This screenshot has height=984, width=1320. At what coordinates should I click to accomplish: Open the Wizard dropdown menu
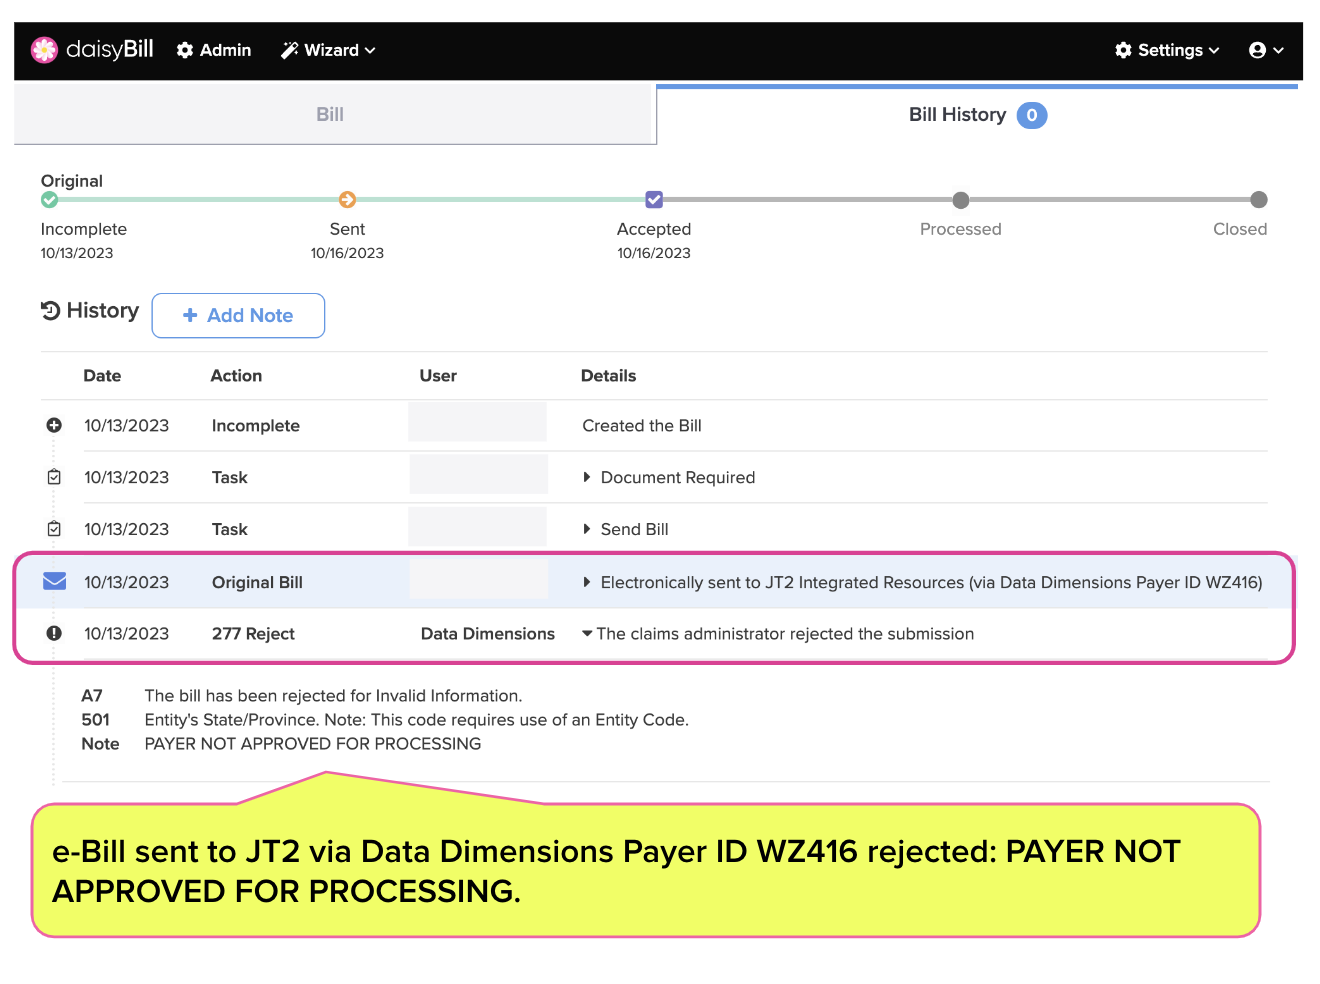point(328,50)
